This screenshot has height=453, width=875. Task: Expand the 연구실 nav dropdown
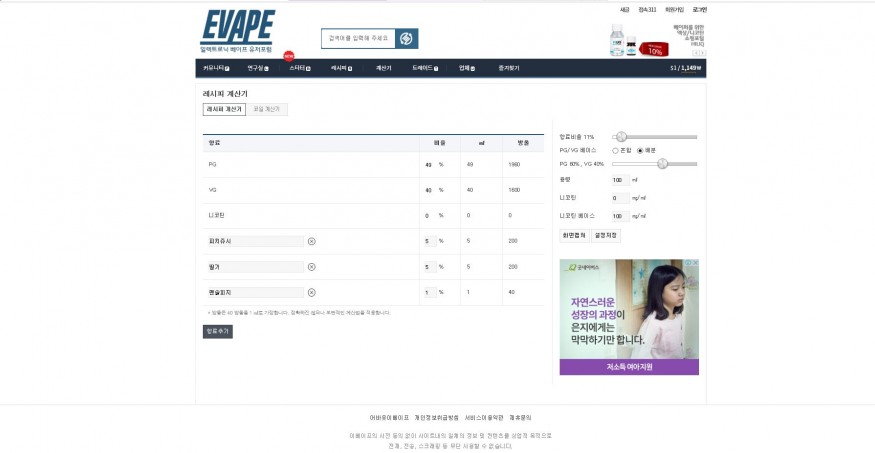click(257, 68)
